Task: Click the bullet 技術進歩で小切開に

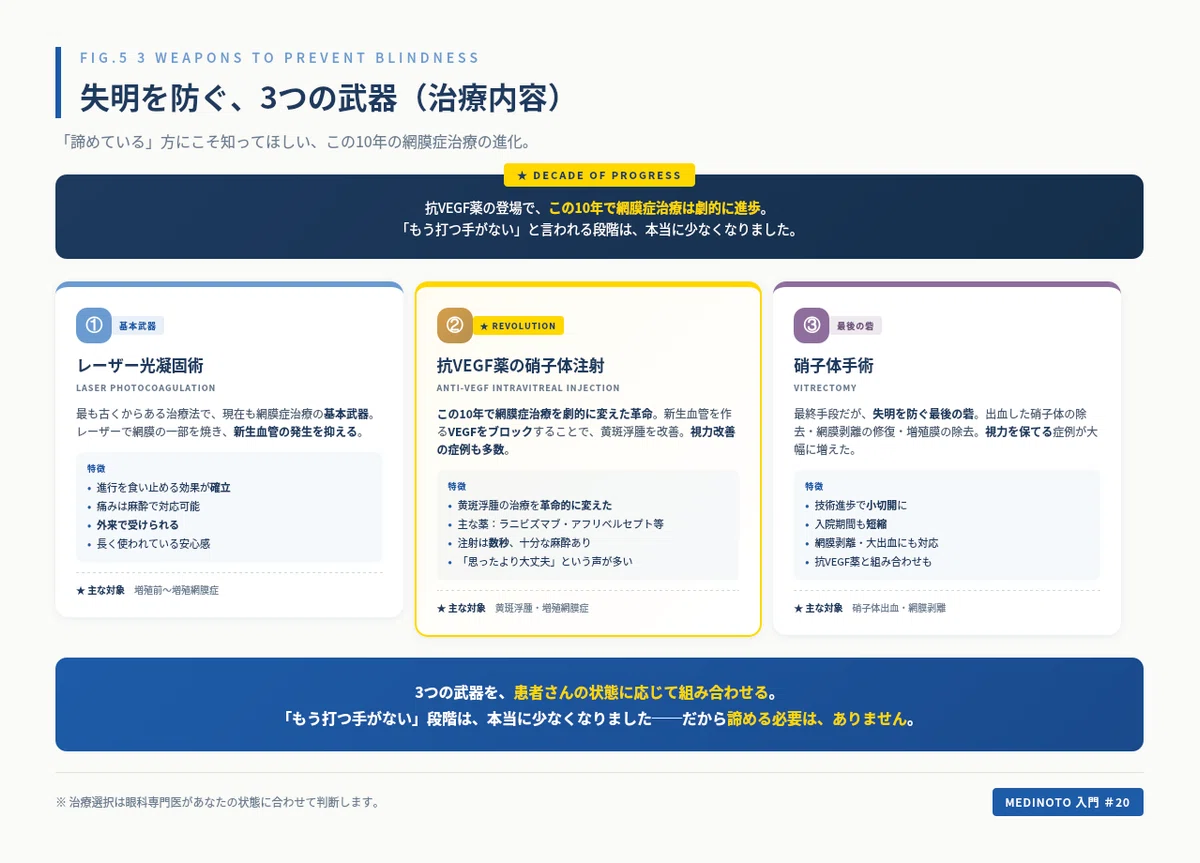Action: [x=861, y=505]
